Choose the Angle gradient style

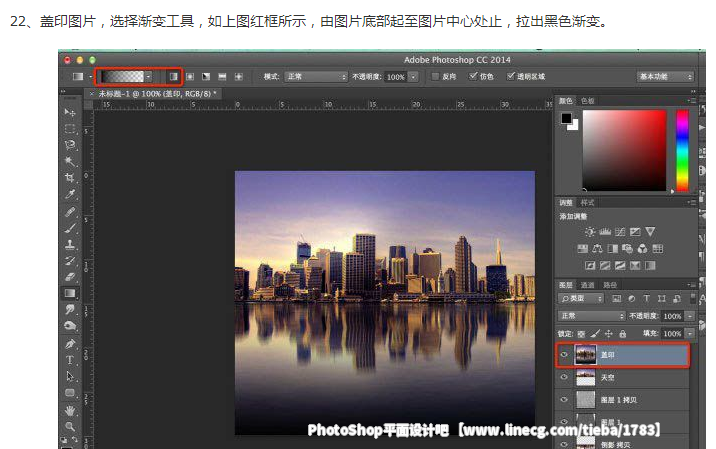[x=206, y=77]
